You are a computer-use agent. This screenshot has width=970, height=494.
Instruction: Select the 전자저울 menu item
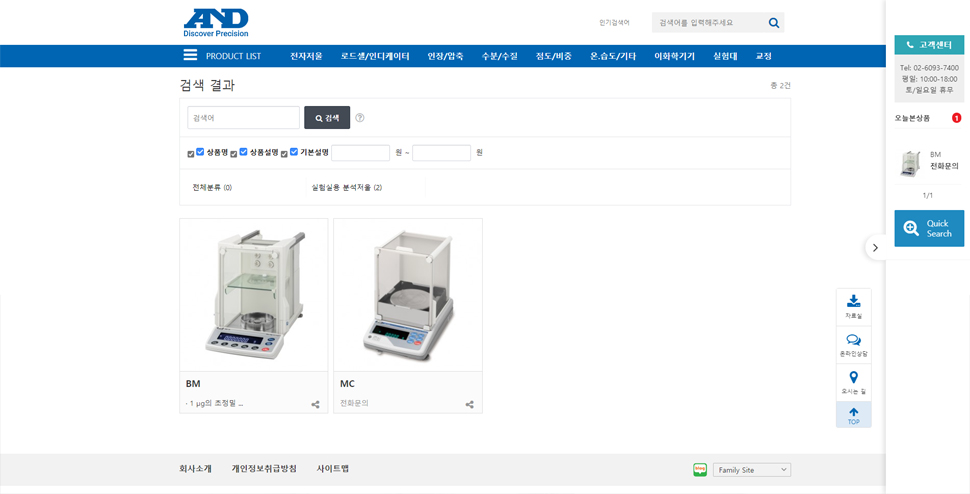306,56
